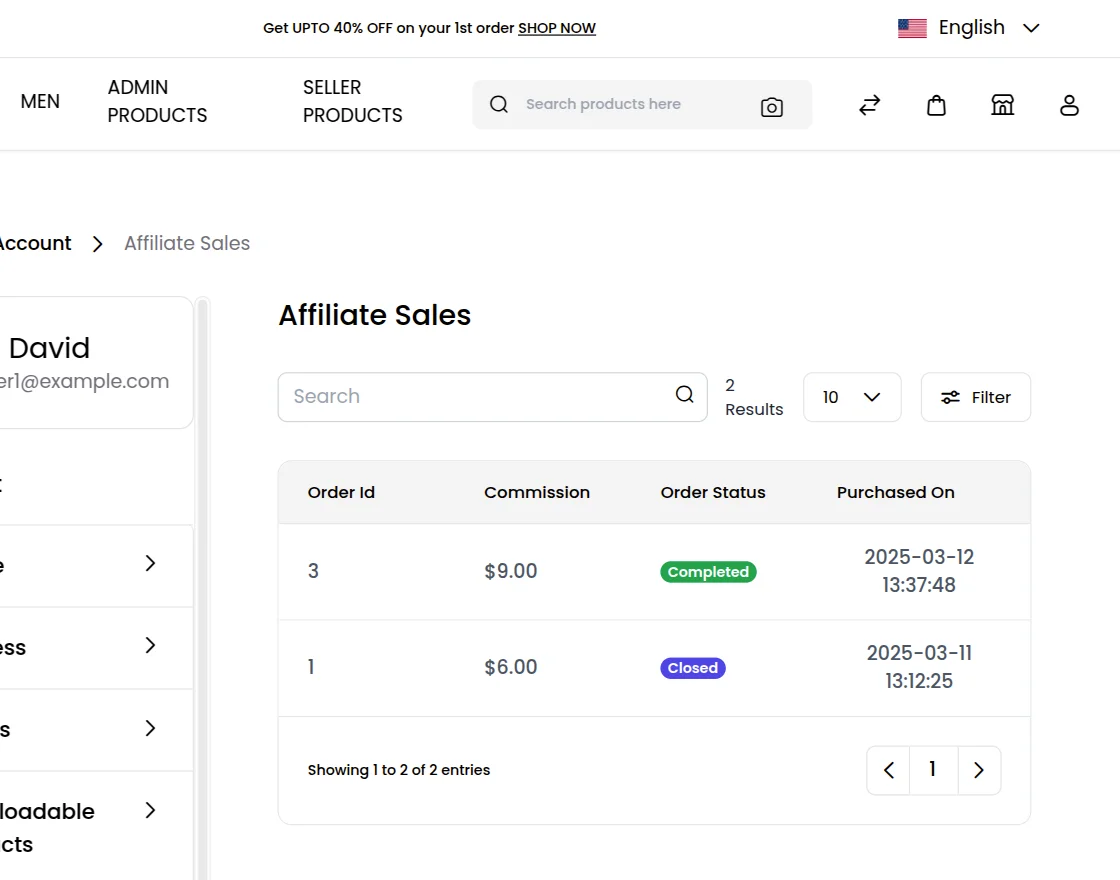This screenshot has width=1120, height=880.
Task: Open the MEN menu item
Action: [x=40, y=102]
